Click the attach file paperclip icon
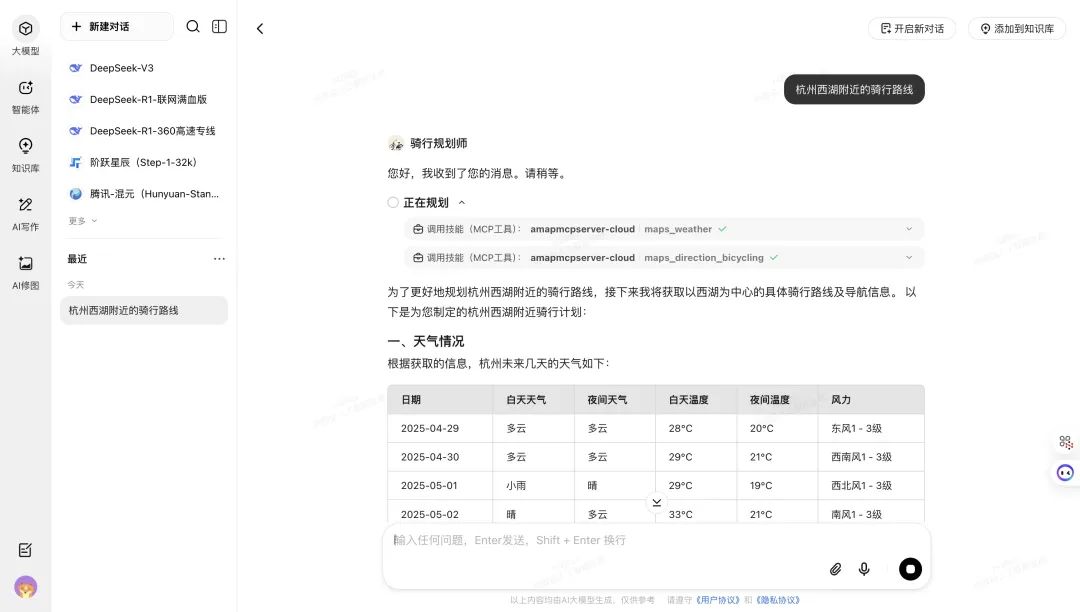Image resolution: width=1080 pixels, height=612 pixels. 835,569
